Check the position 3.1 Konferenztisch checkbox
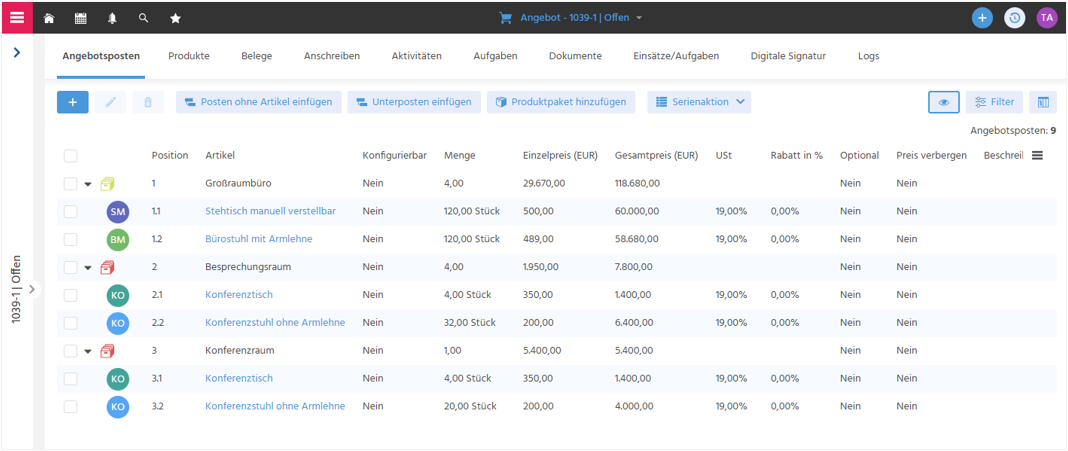This screenshot has width=1068, height=451. [70, 379]
